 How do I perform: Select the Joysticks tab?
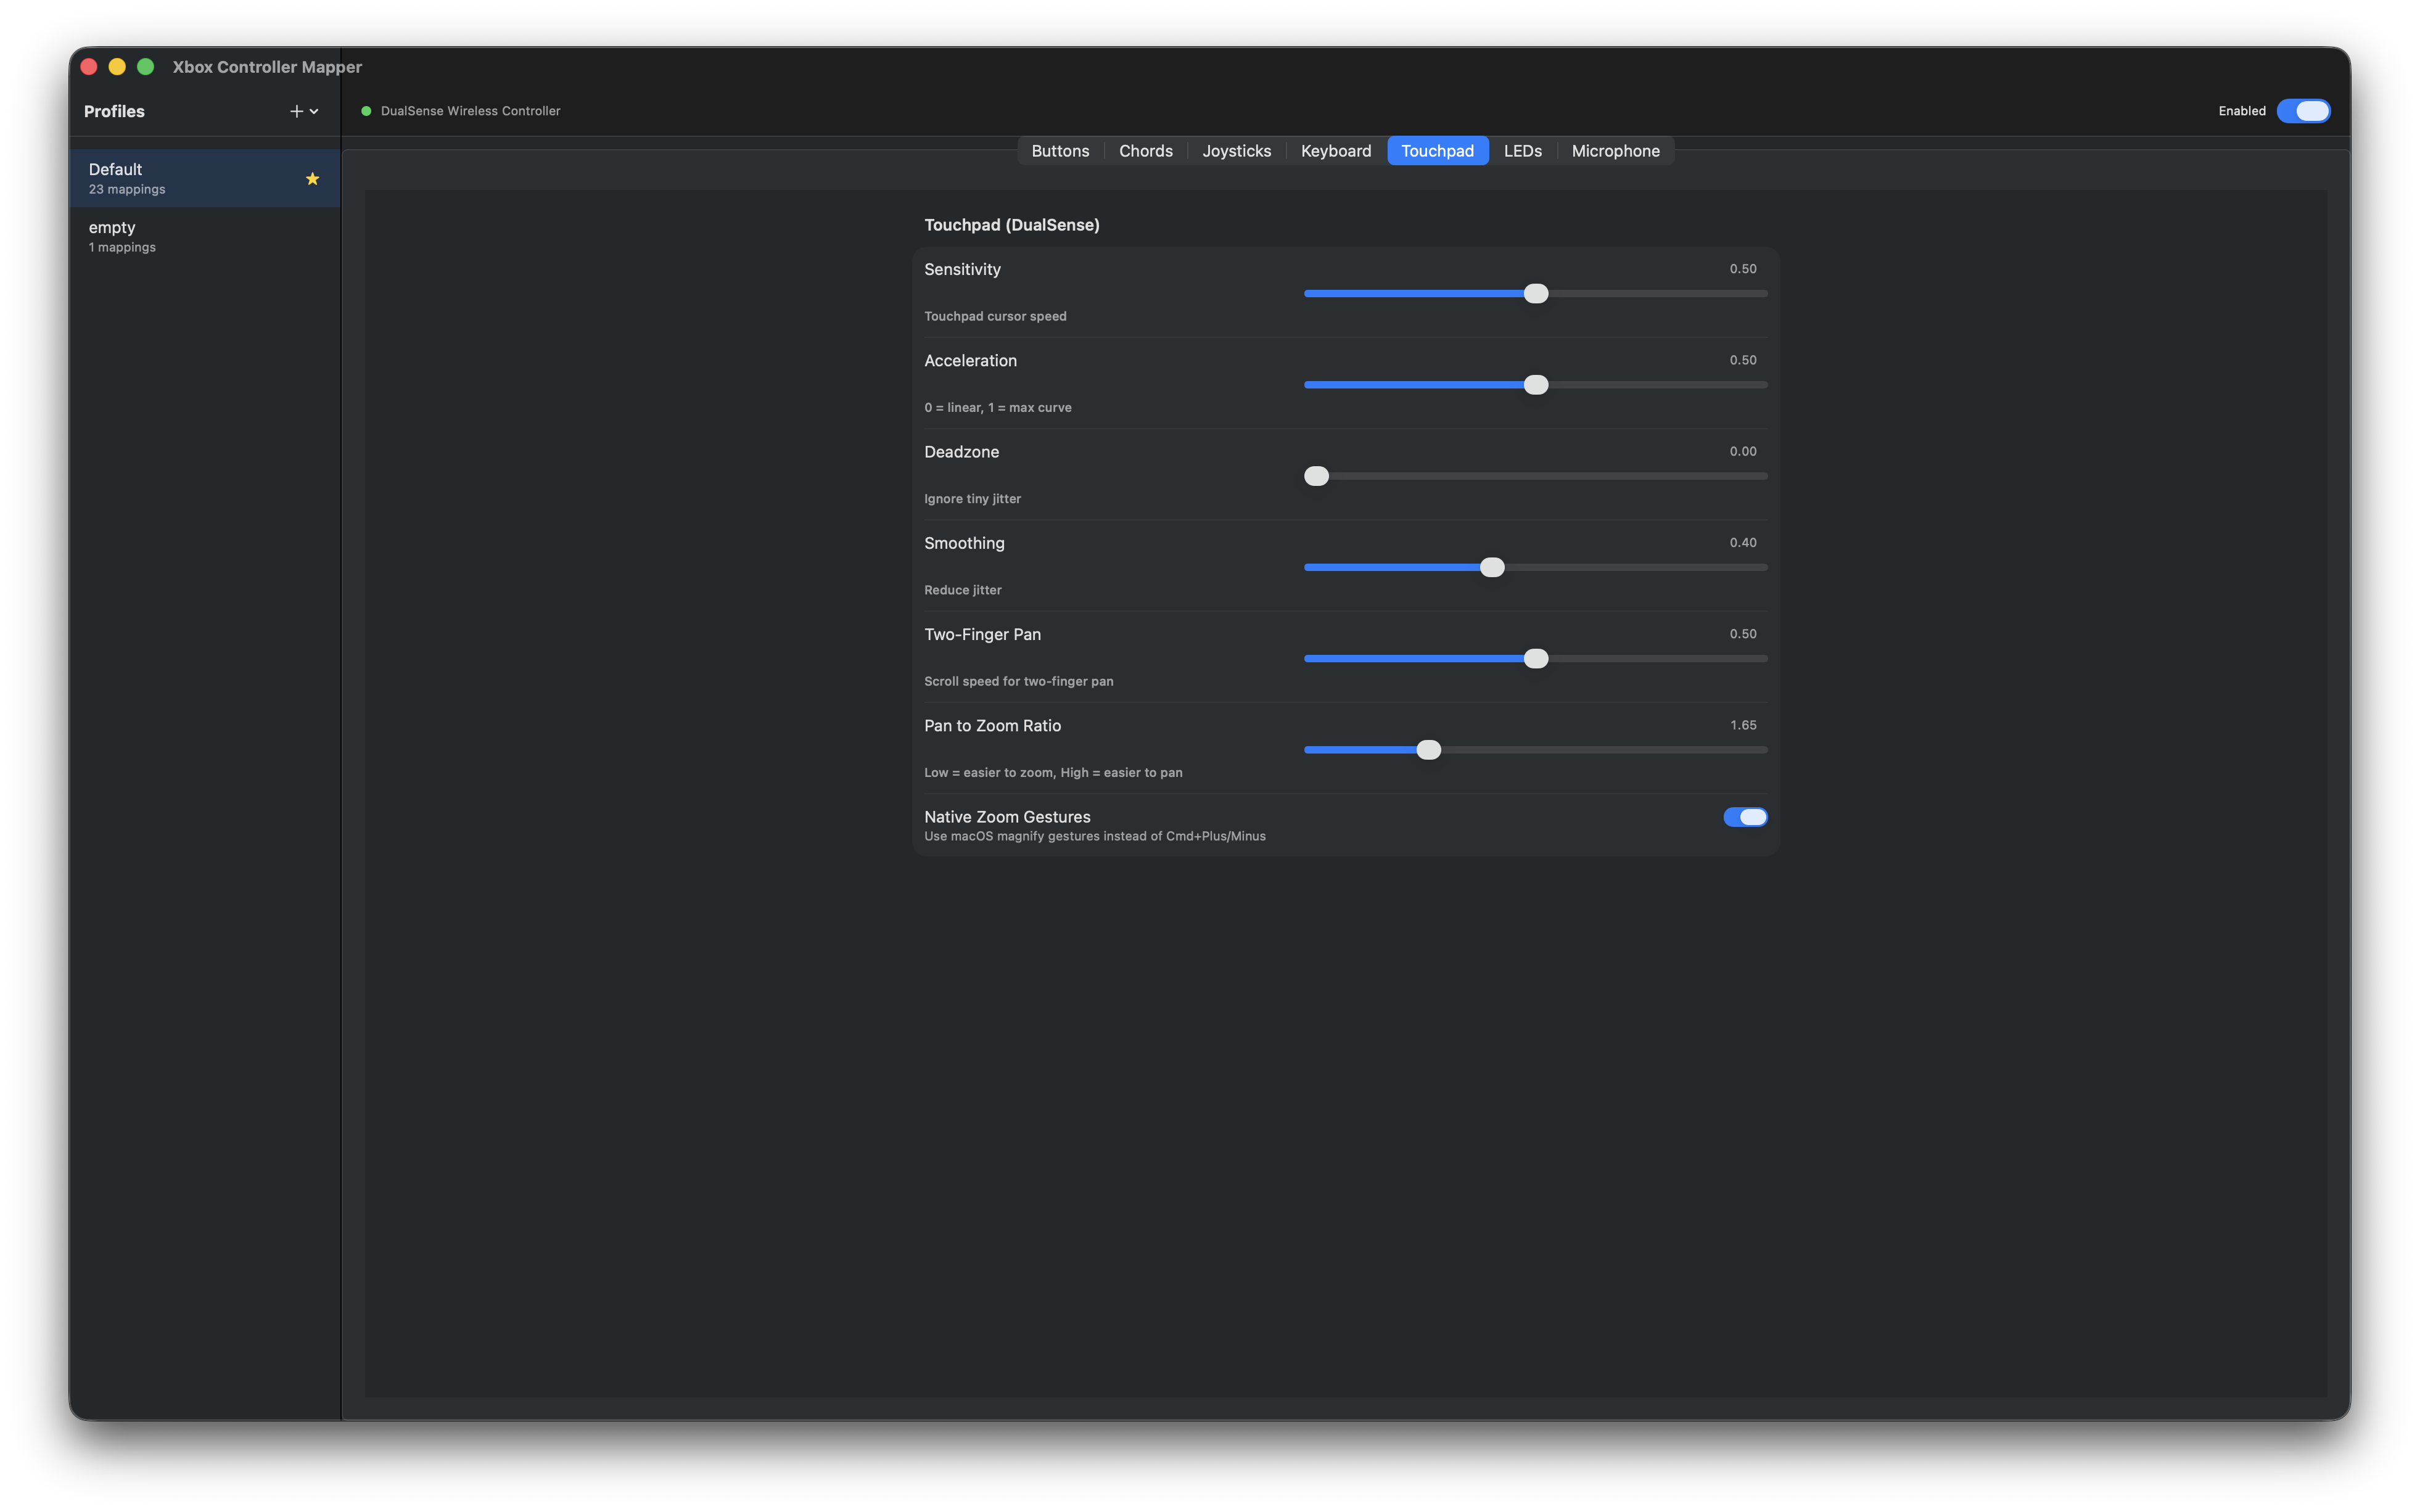tap(1236, 150)
